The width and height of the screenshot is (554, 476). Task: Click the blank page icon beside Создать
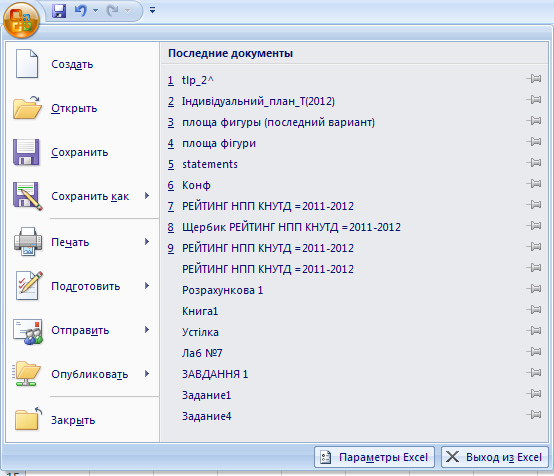[27, 64]
